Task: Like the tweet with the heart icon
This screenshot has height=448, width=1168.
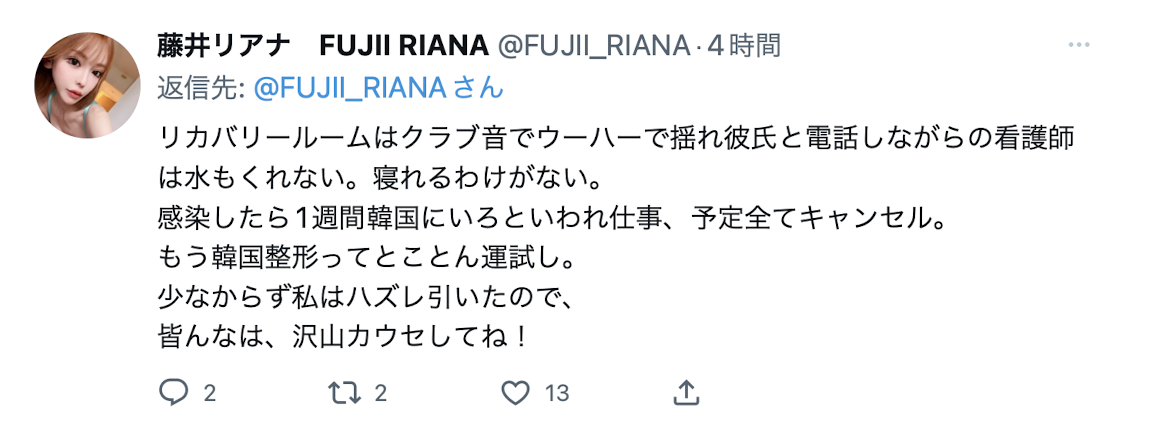Action: 515,392
